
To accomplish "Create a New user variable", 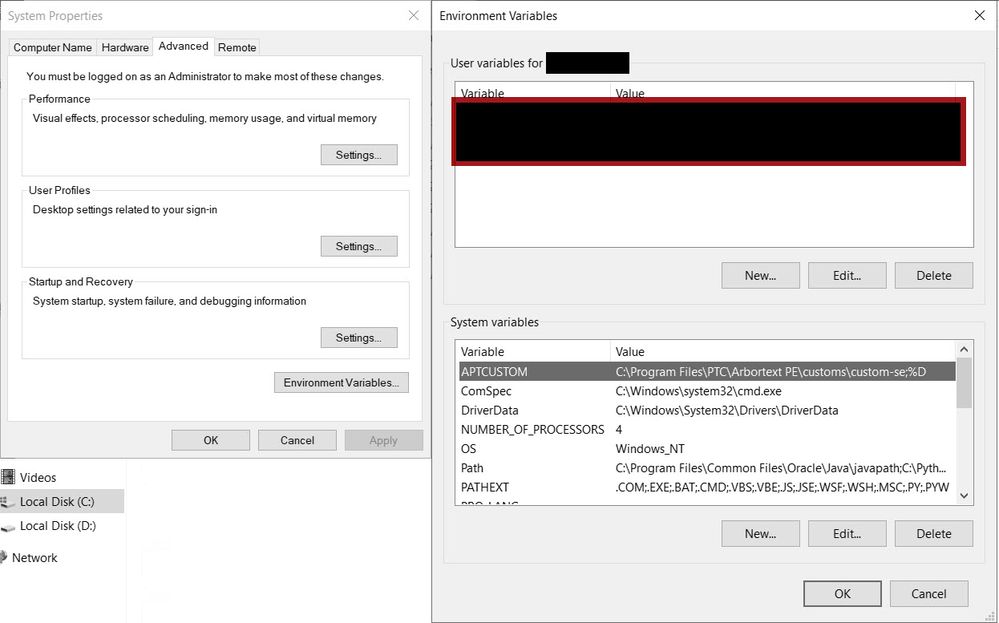I will coord(761,275).
